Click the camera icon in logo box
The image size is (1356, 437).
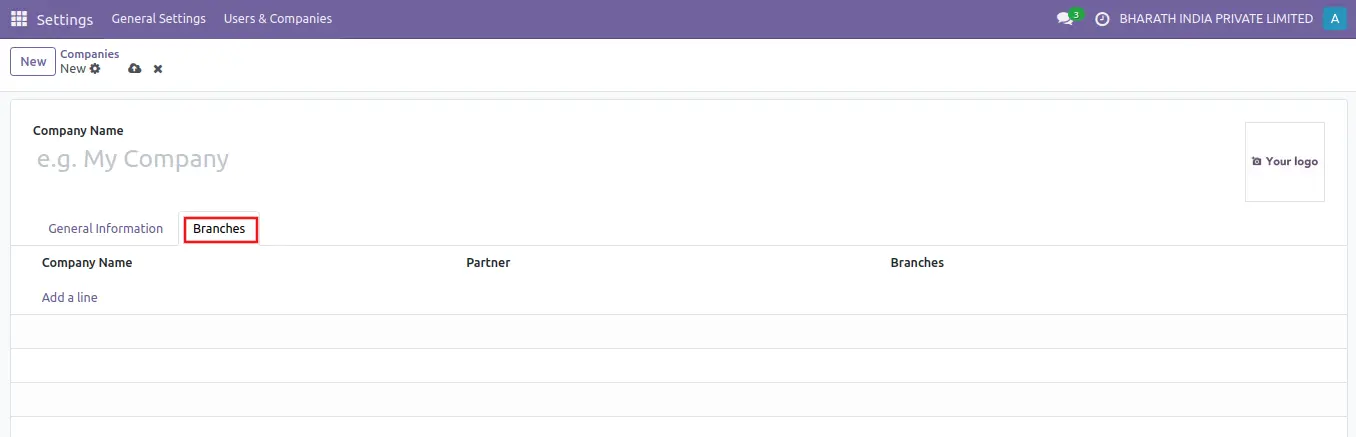tap(1257, 161)
